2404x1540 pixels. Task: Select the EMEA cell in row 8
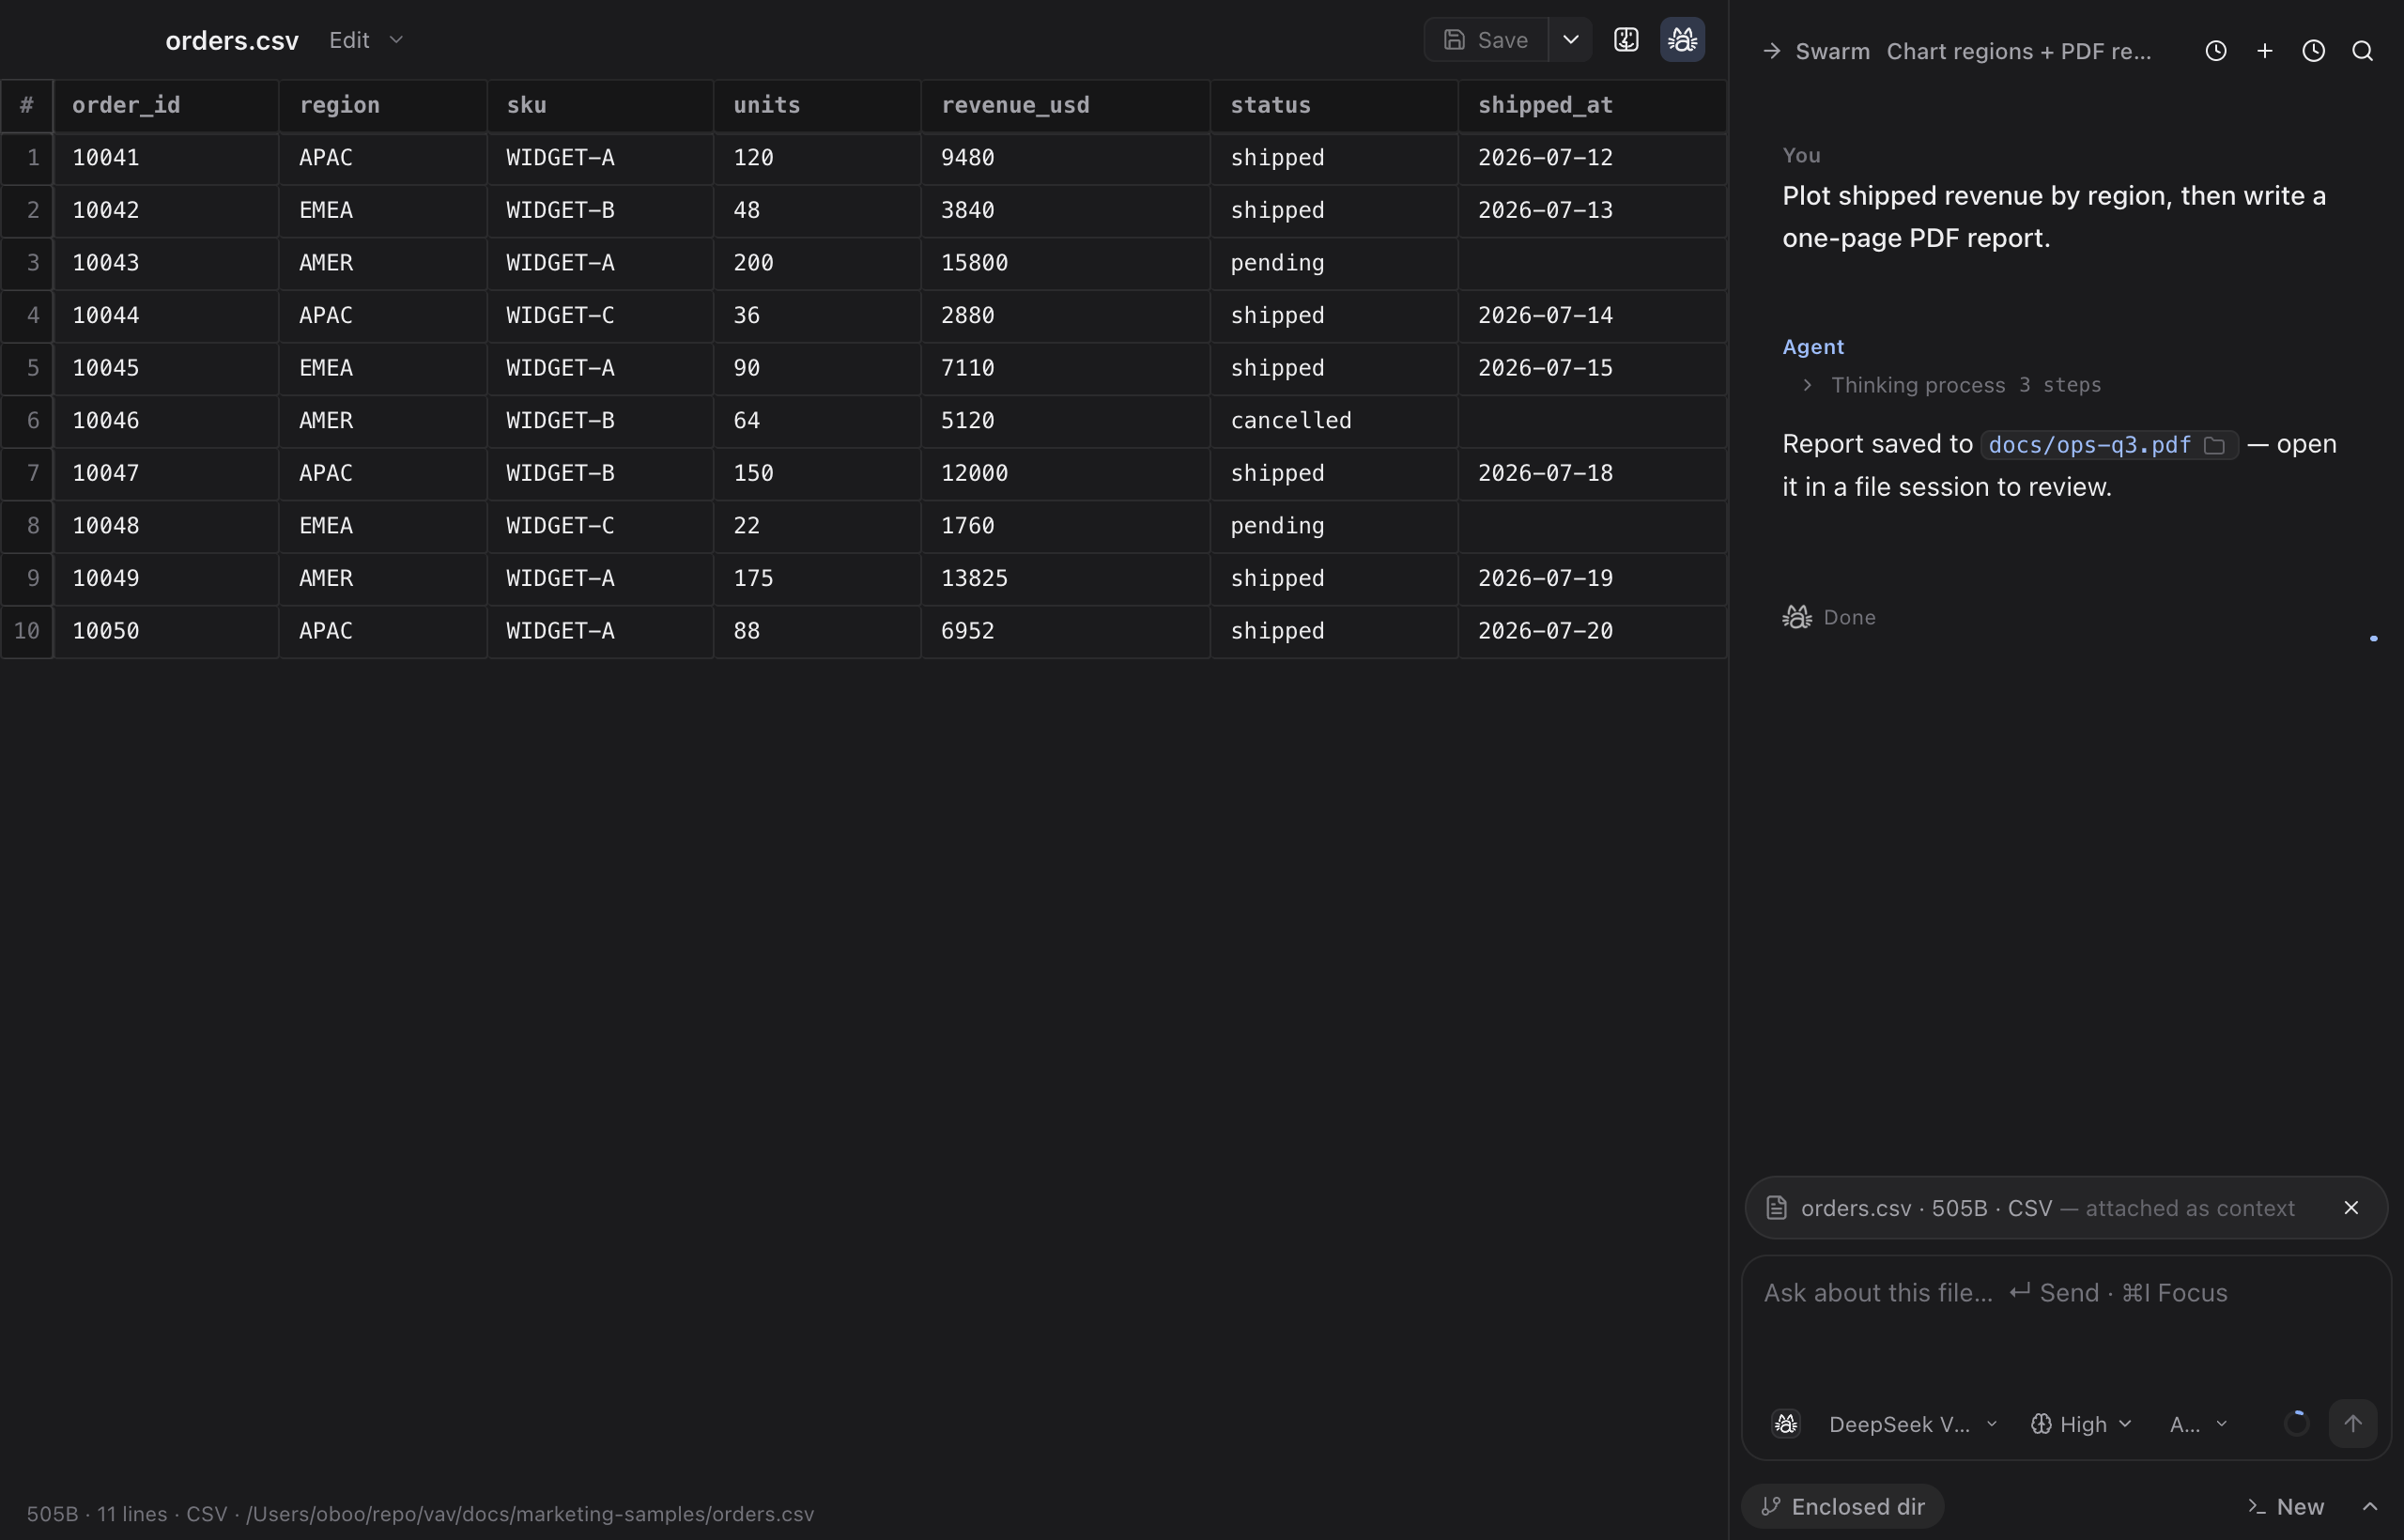pyautogui.click(x=383, y=526)
